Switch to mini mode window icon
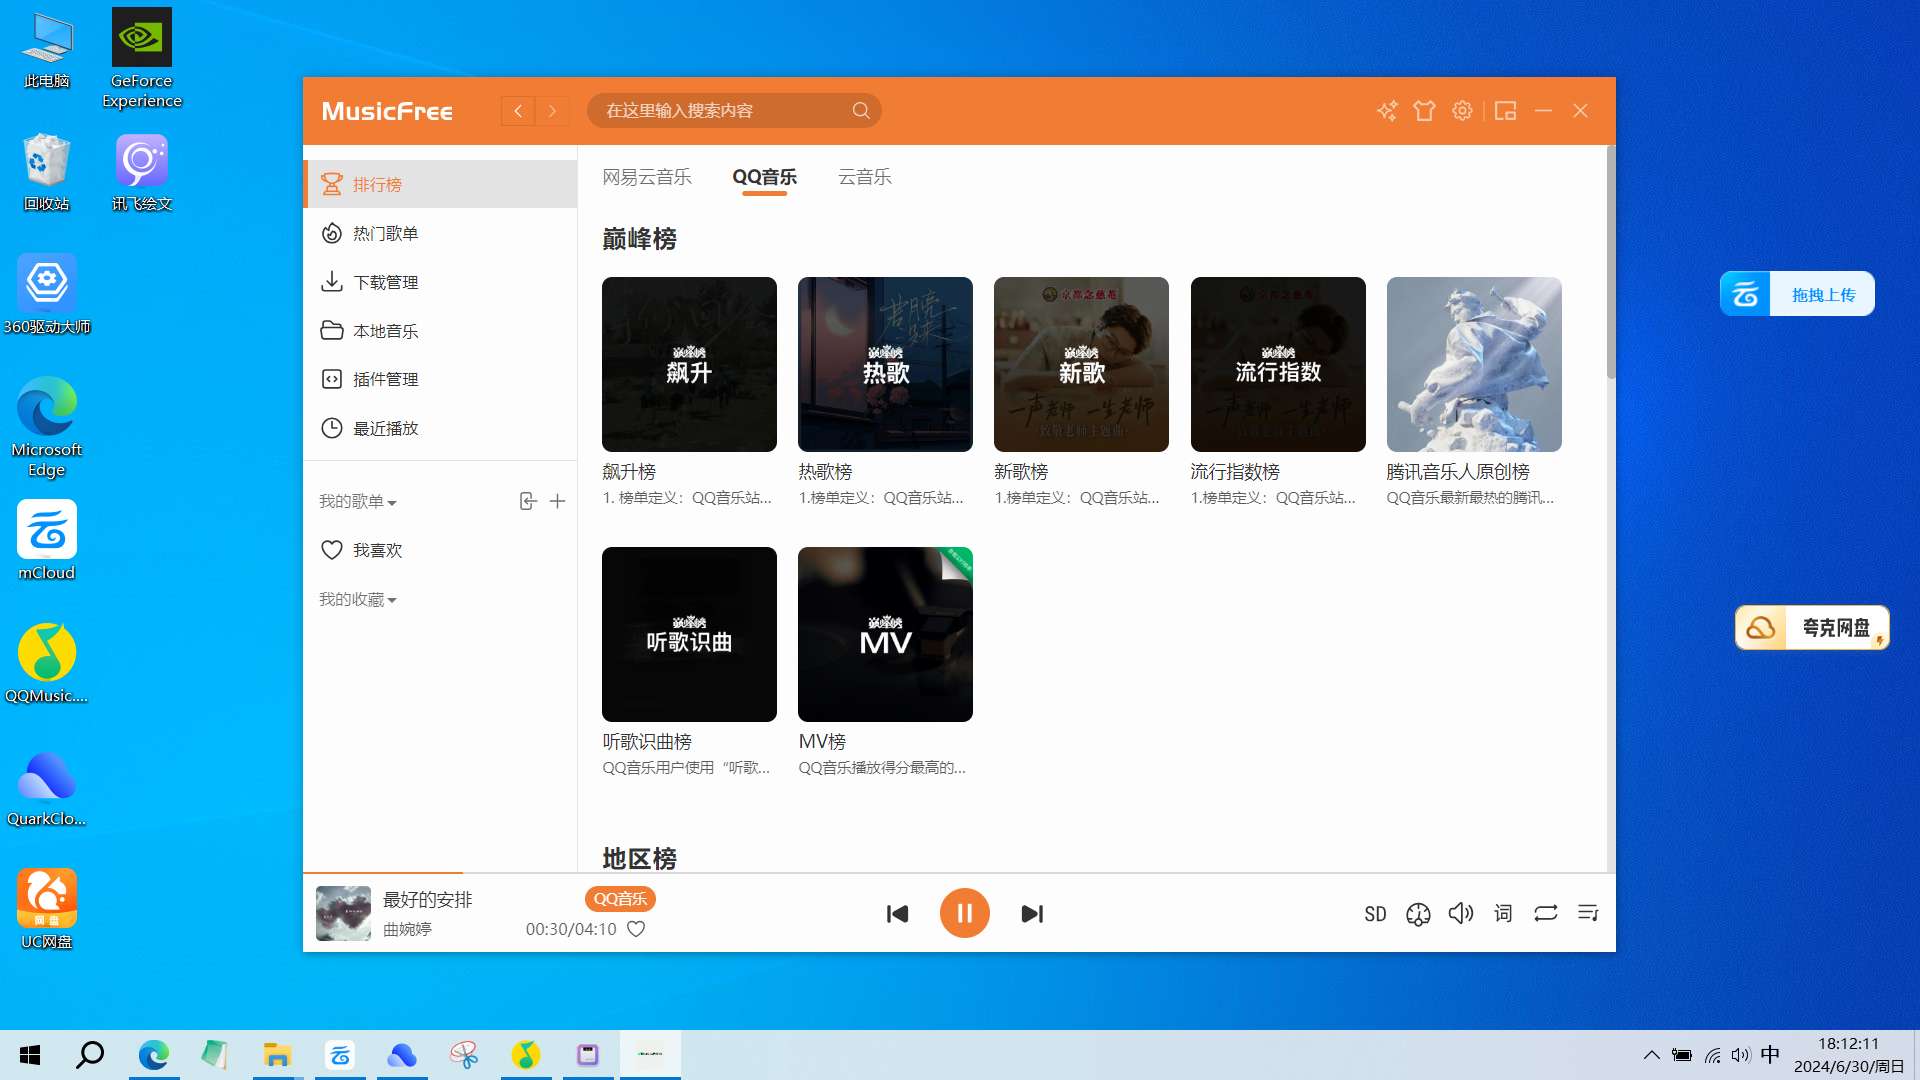This screenshot has height=1080, width=1920. coord(1505,111)
